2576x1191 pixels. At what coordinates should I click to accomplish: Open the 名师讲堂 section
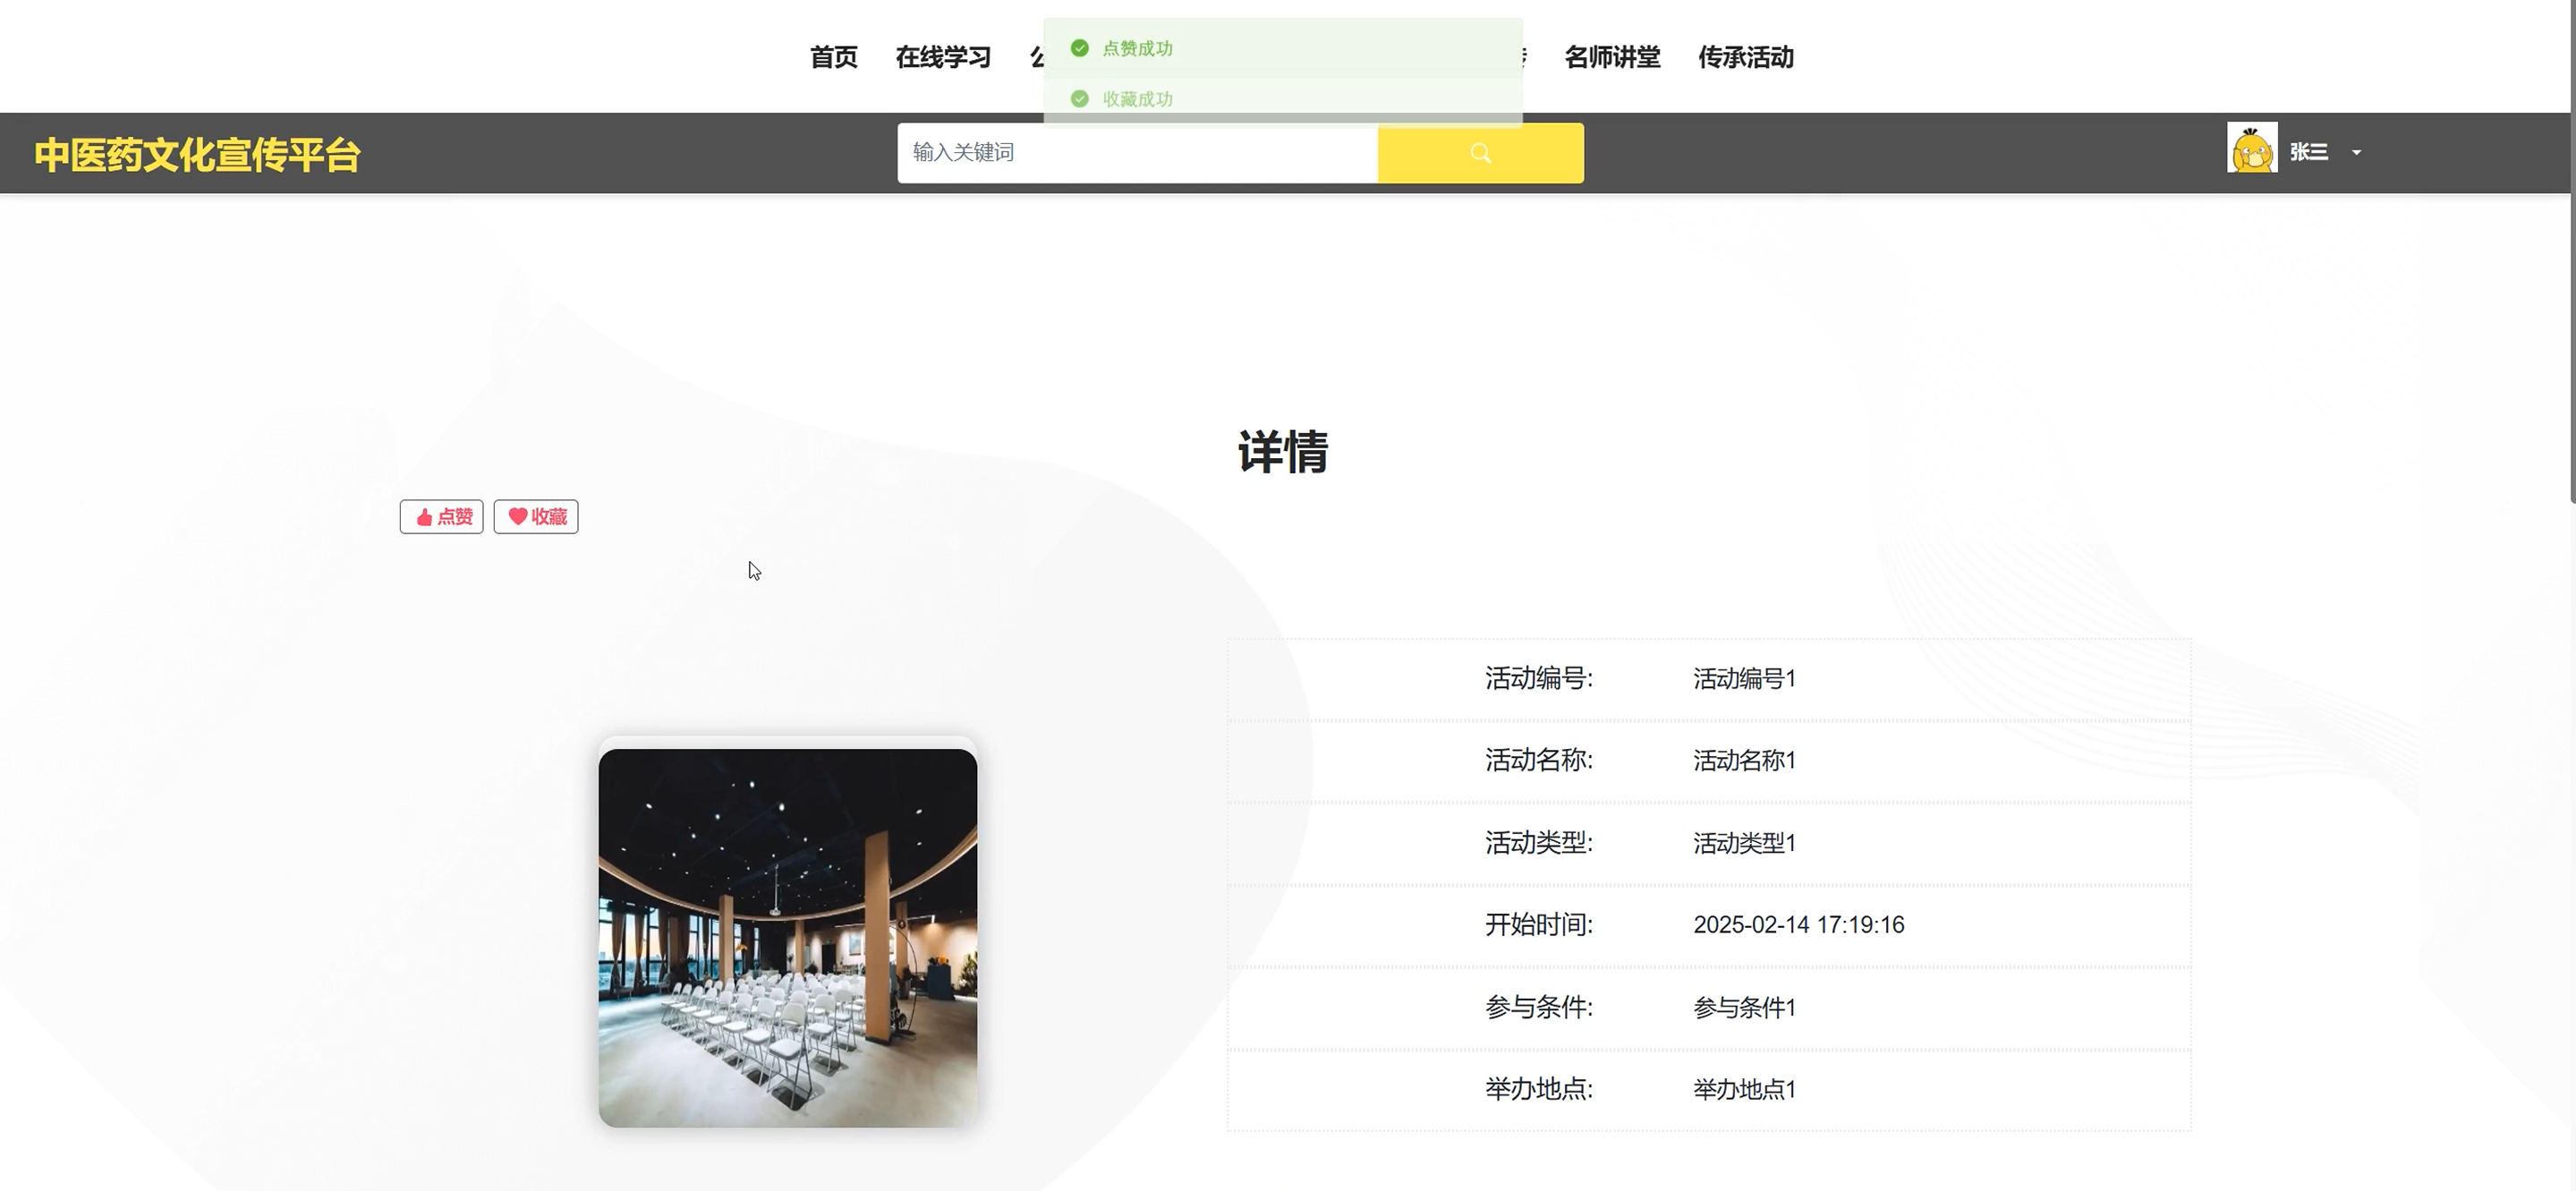coord(1612,57)
